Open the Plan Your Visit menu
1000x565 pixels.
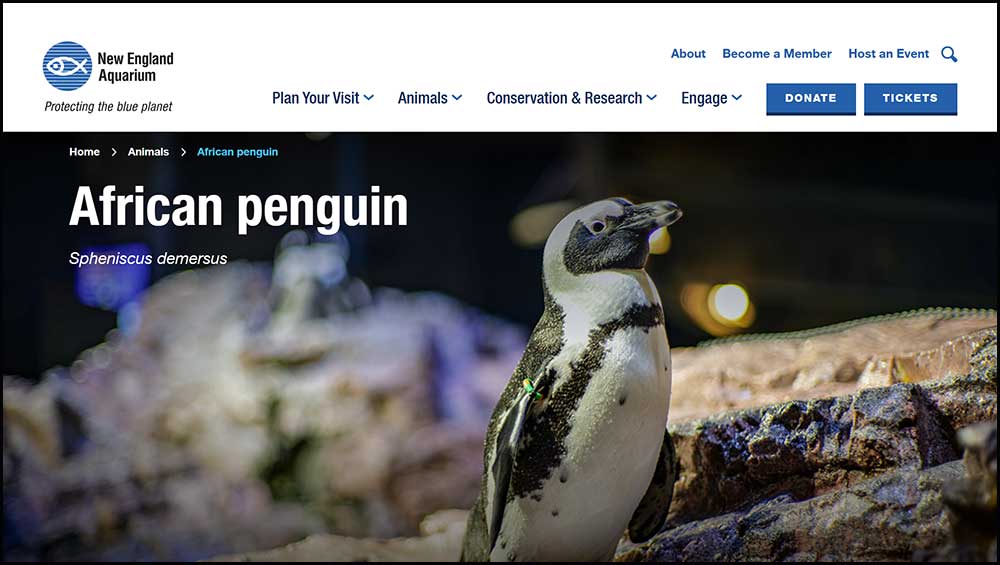pos(316,98)
